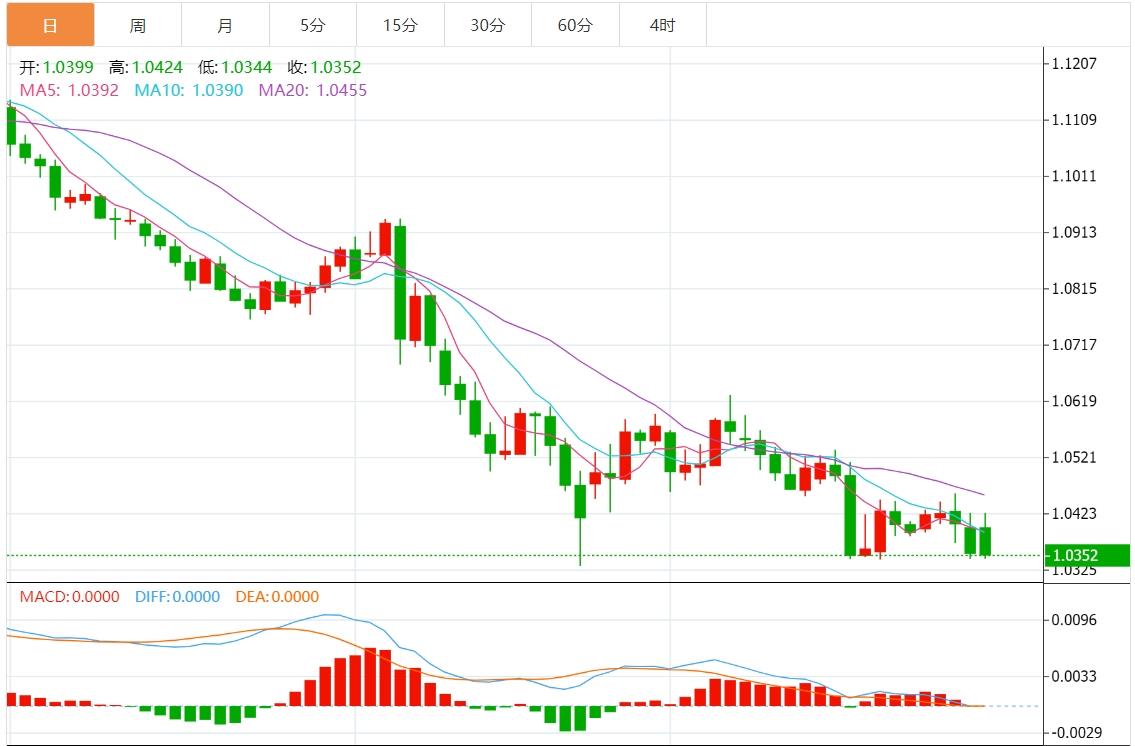Click the MA20 indicator label

click(x=313, y=90)
